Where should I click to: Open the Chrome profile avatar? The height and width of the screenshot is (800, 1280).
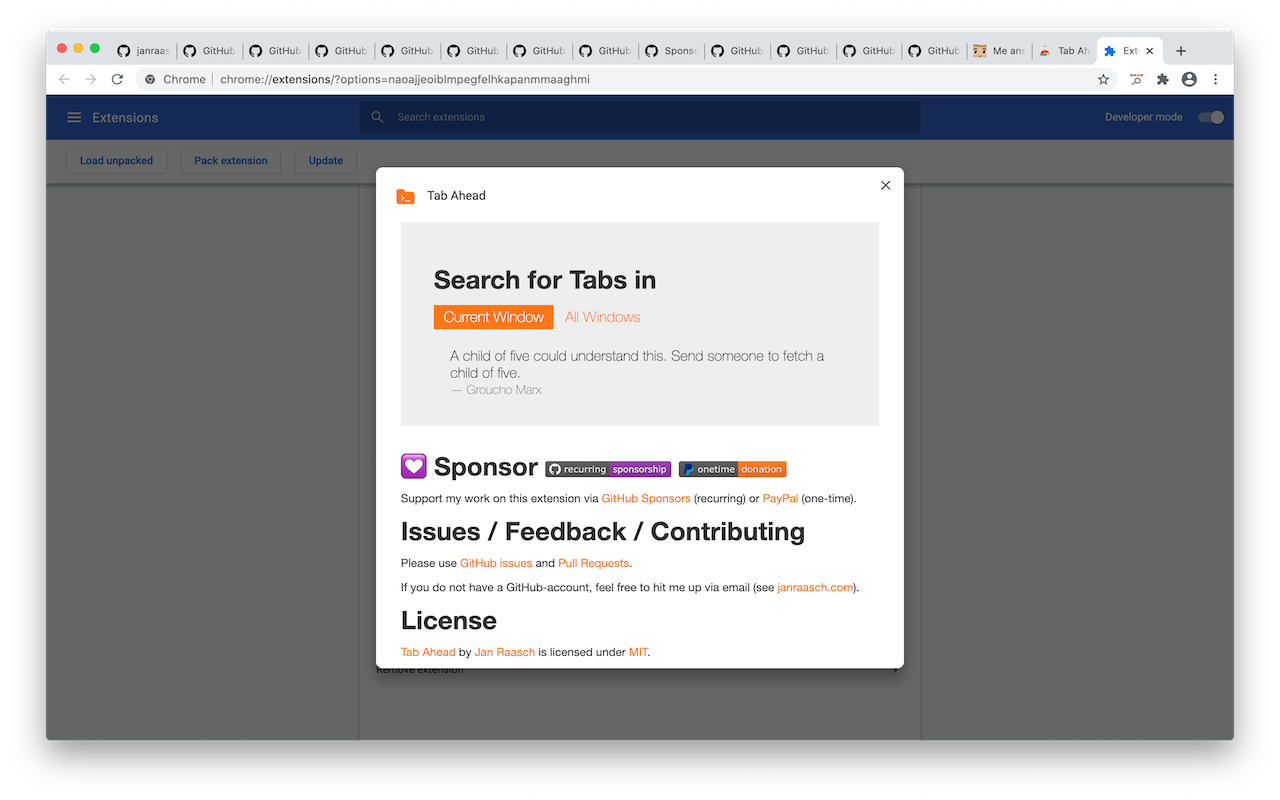tap(1189, 79)
